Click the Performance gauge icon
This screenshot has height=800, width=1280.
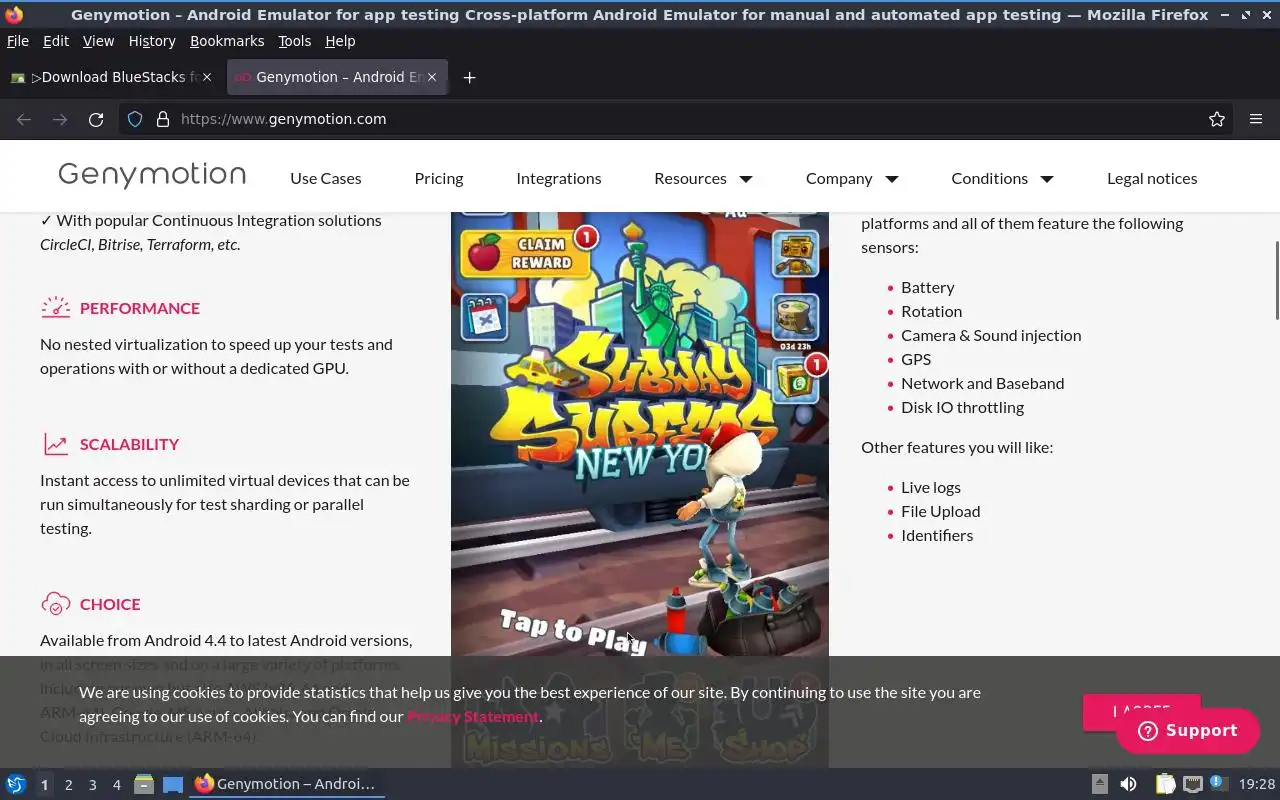[55, 307]
